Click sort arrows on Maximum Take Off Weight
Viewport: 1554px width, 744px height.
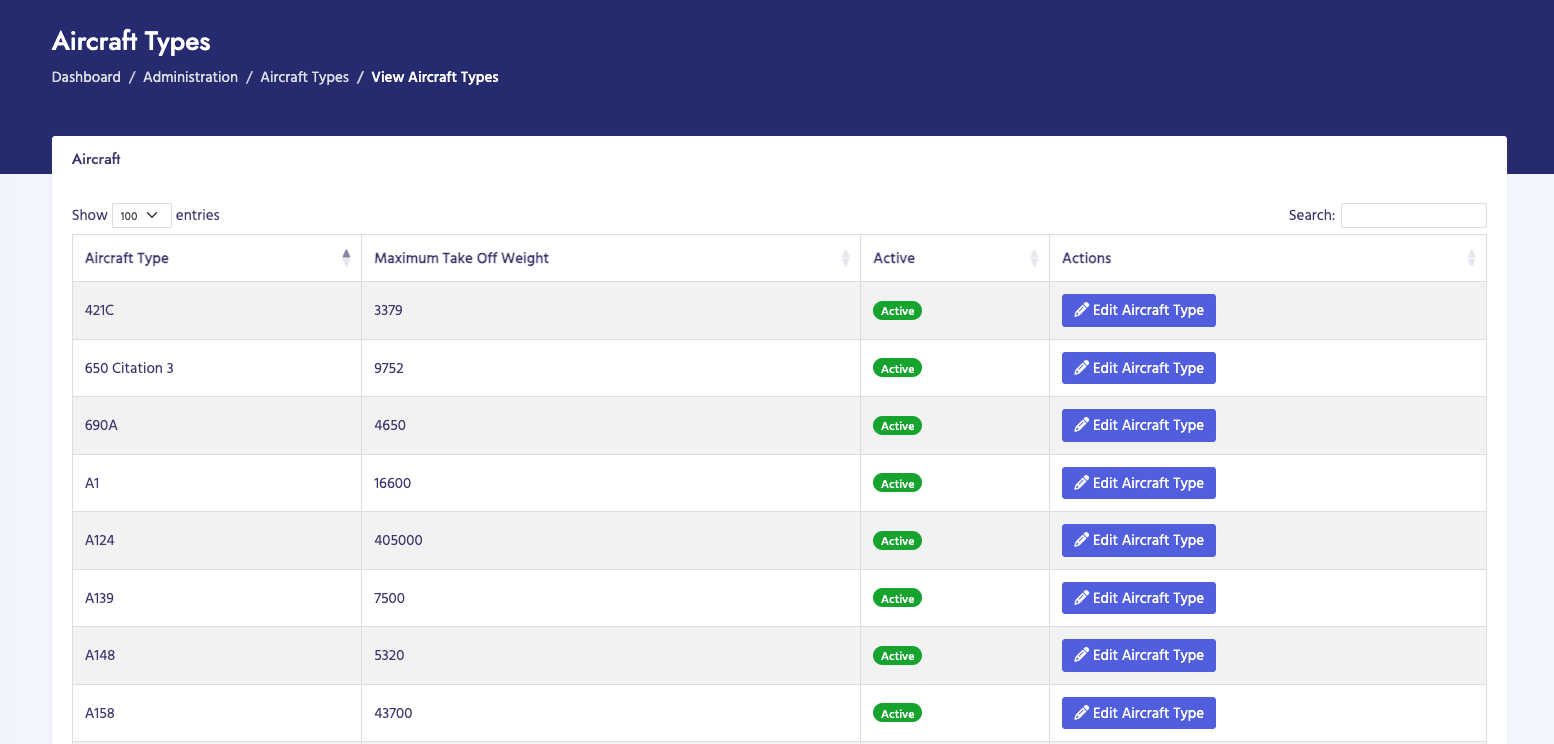tap(845, 258)
